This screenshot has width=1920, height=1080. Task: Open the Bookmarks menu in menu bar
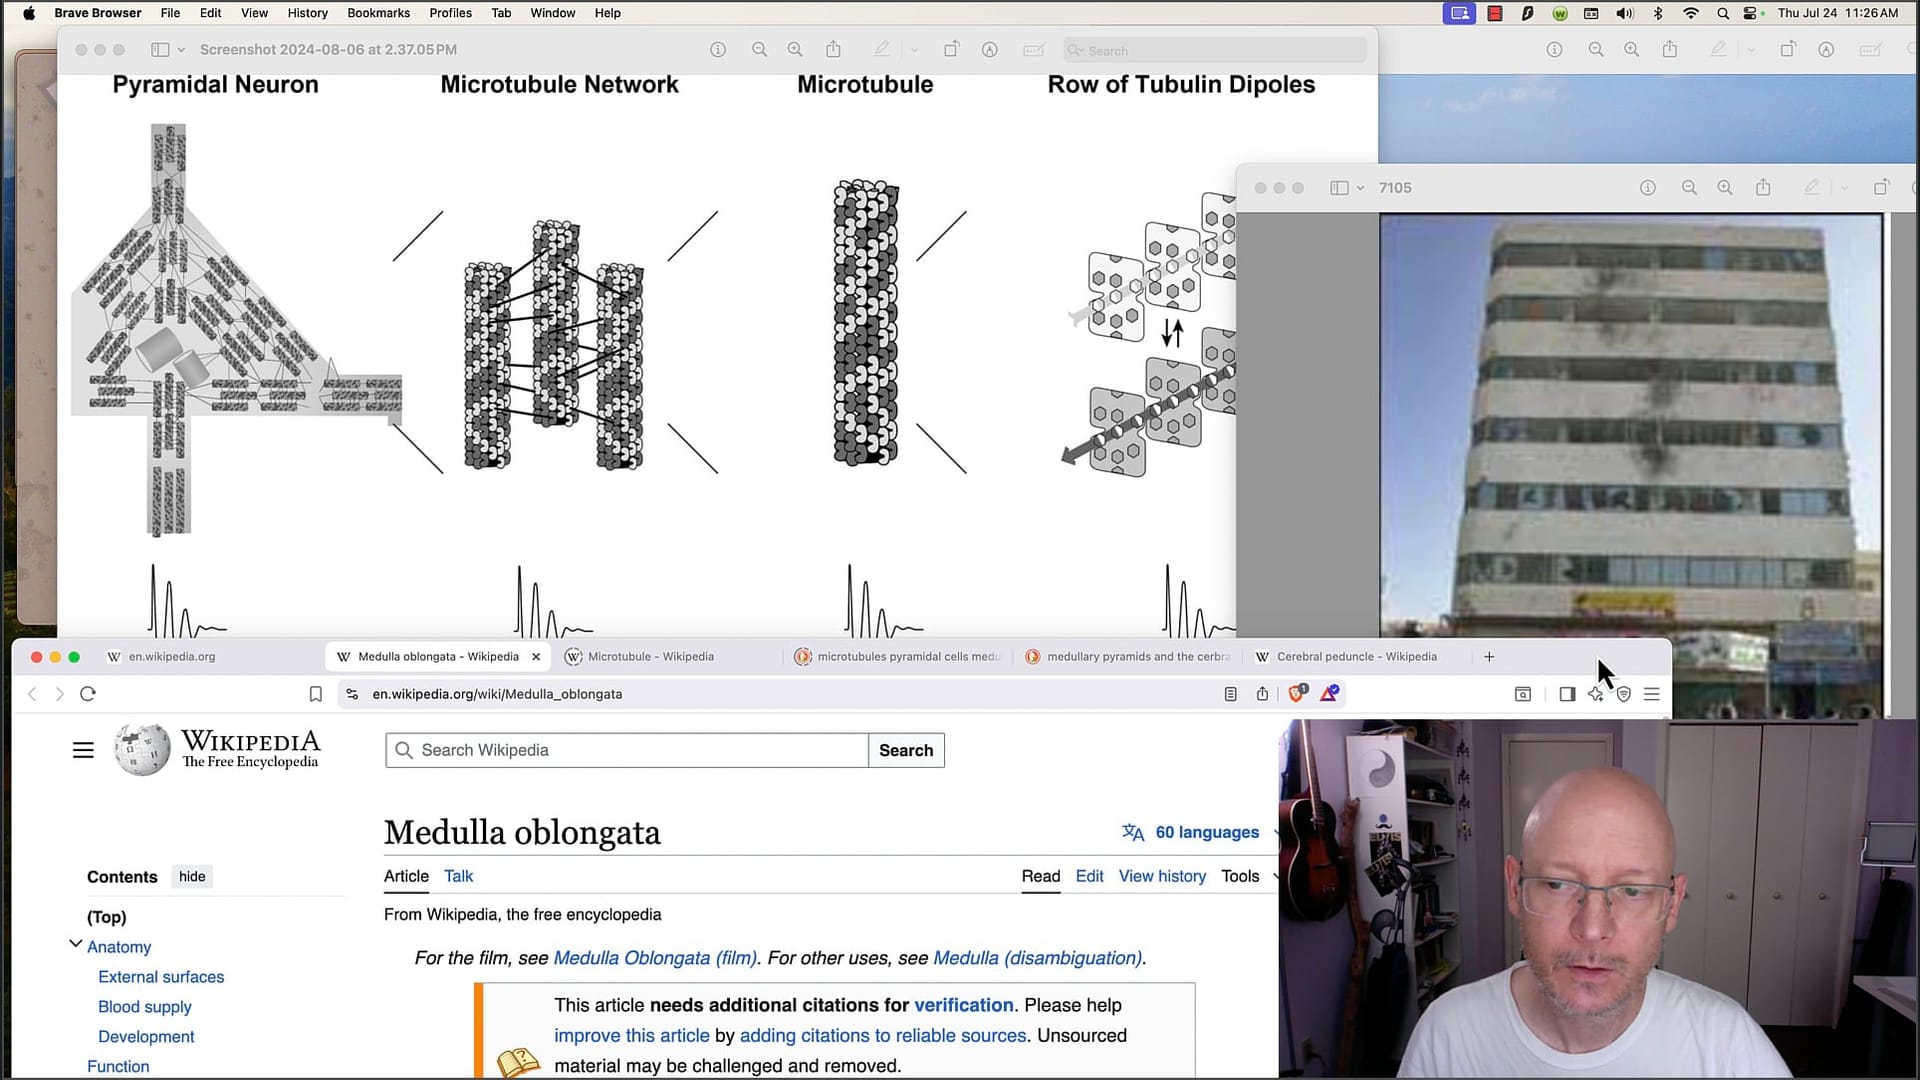coord(378,13)
